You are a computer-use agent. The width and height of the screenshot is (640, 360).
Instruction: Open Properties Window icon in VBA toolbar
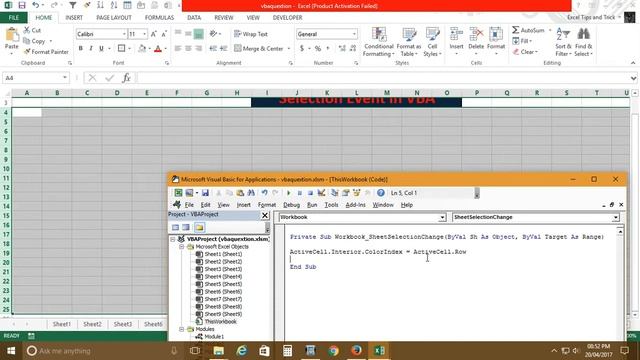point(346,193)
